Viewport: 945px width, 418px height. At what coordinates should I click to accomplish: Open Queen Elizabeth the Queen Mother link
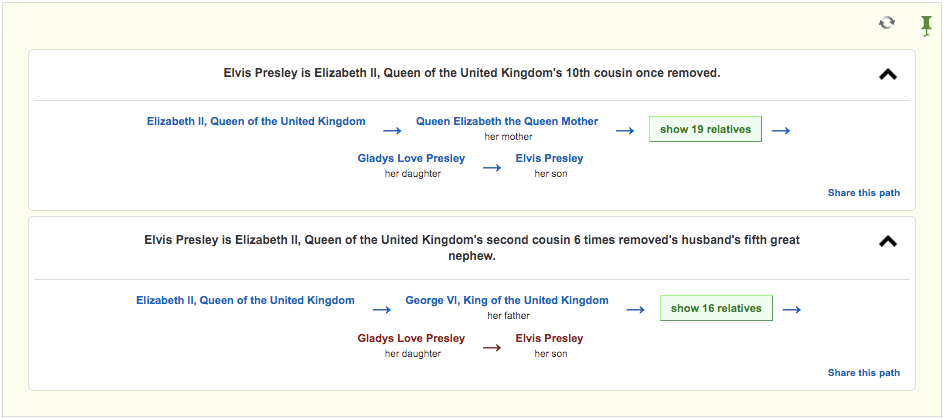(507, 121)
